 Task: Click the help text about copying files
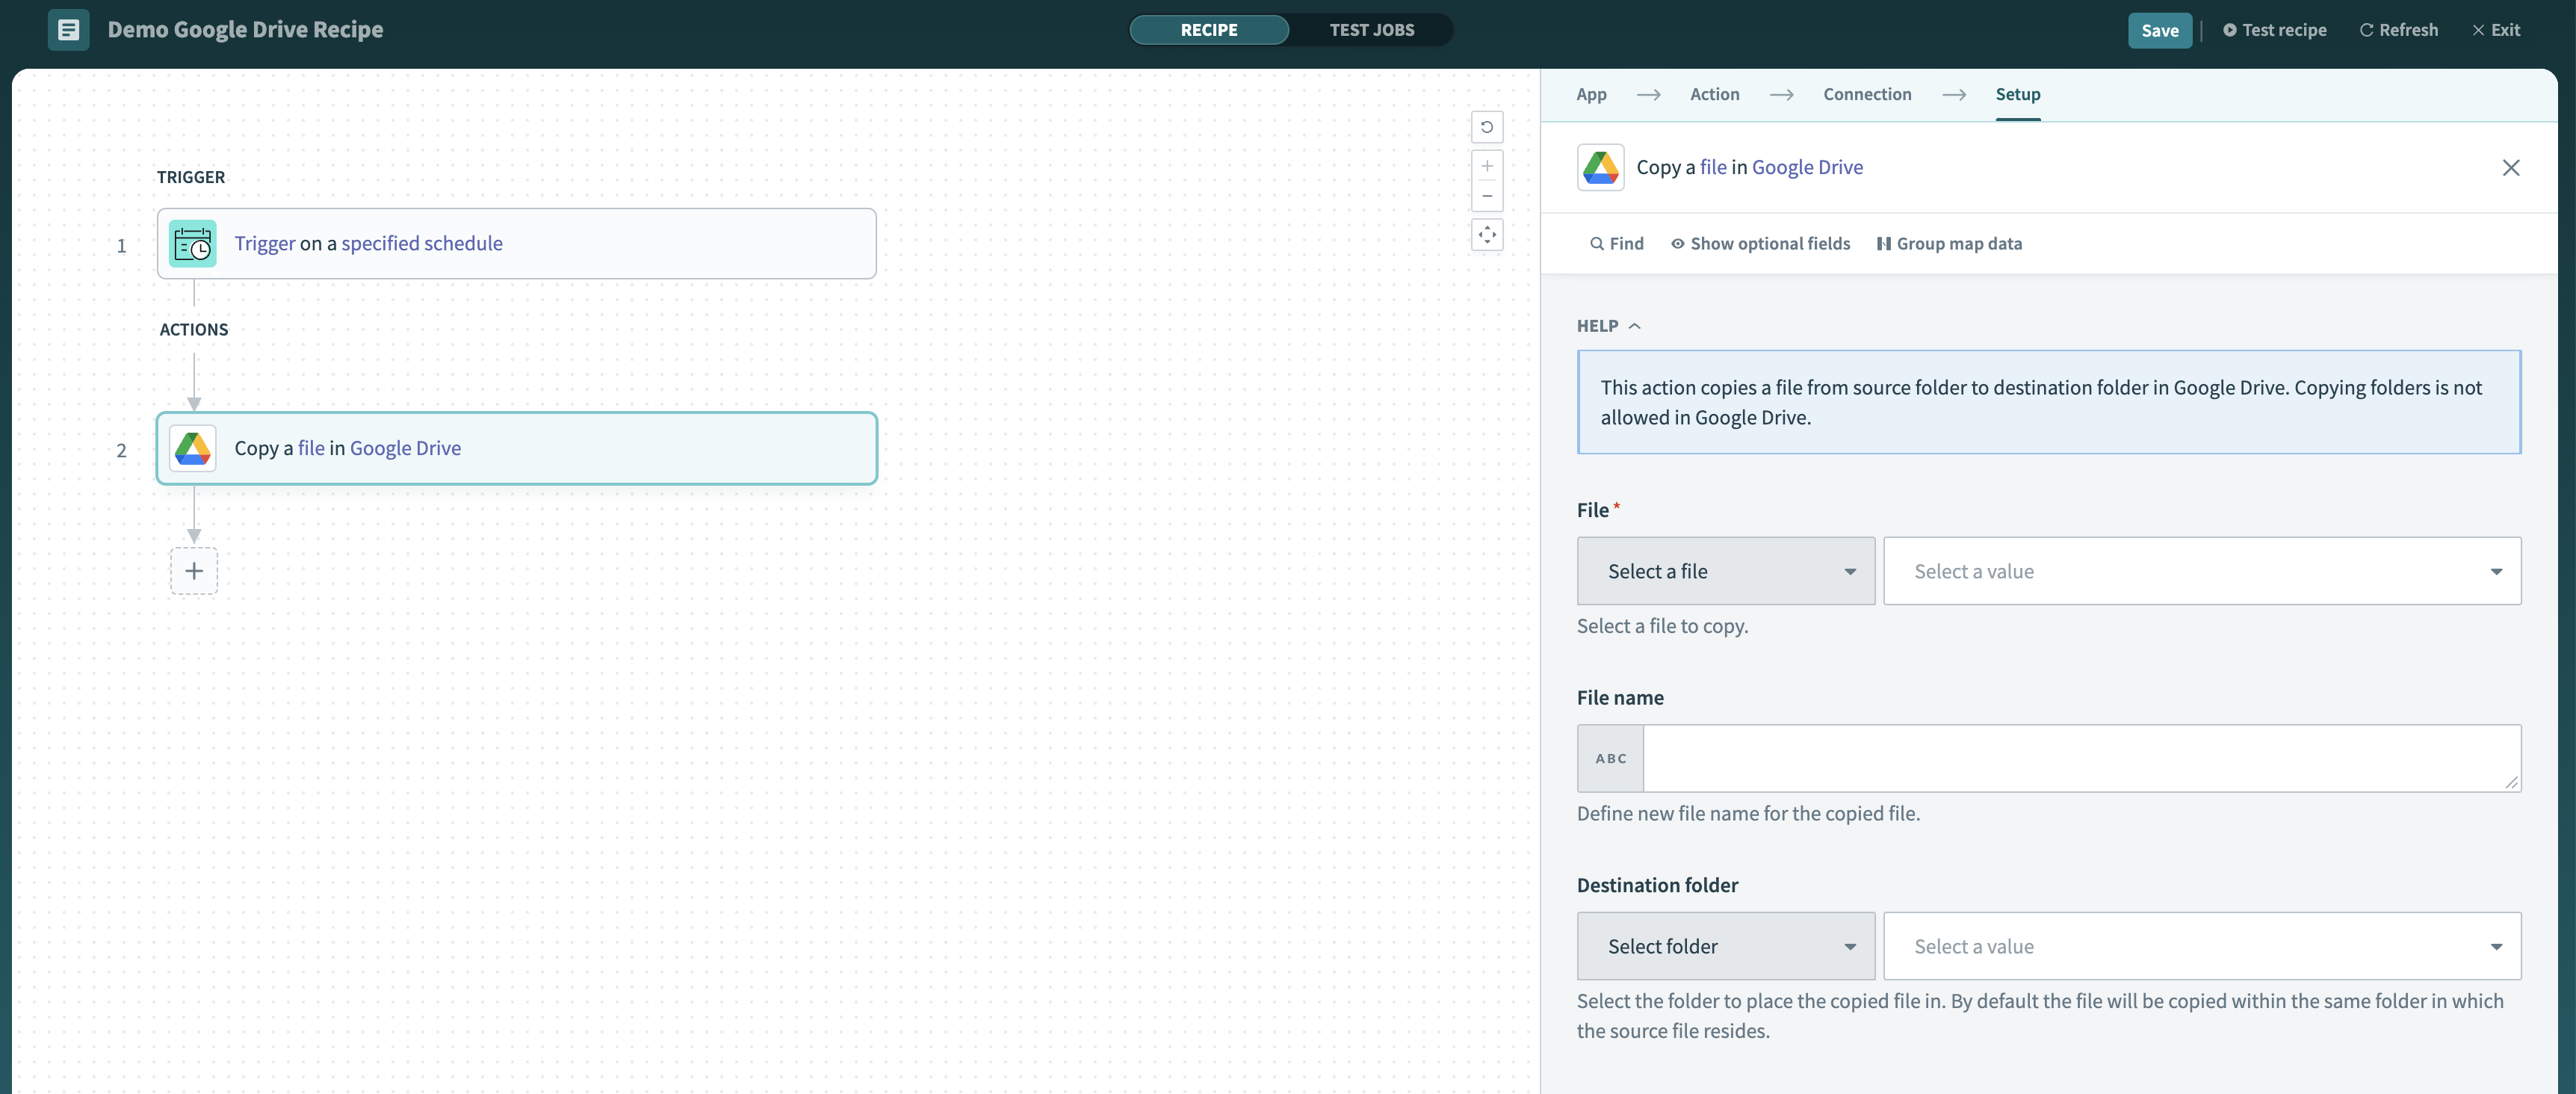(2049, 402)
